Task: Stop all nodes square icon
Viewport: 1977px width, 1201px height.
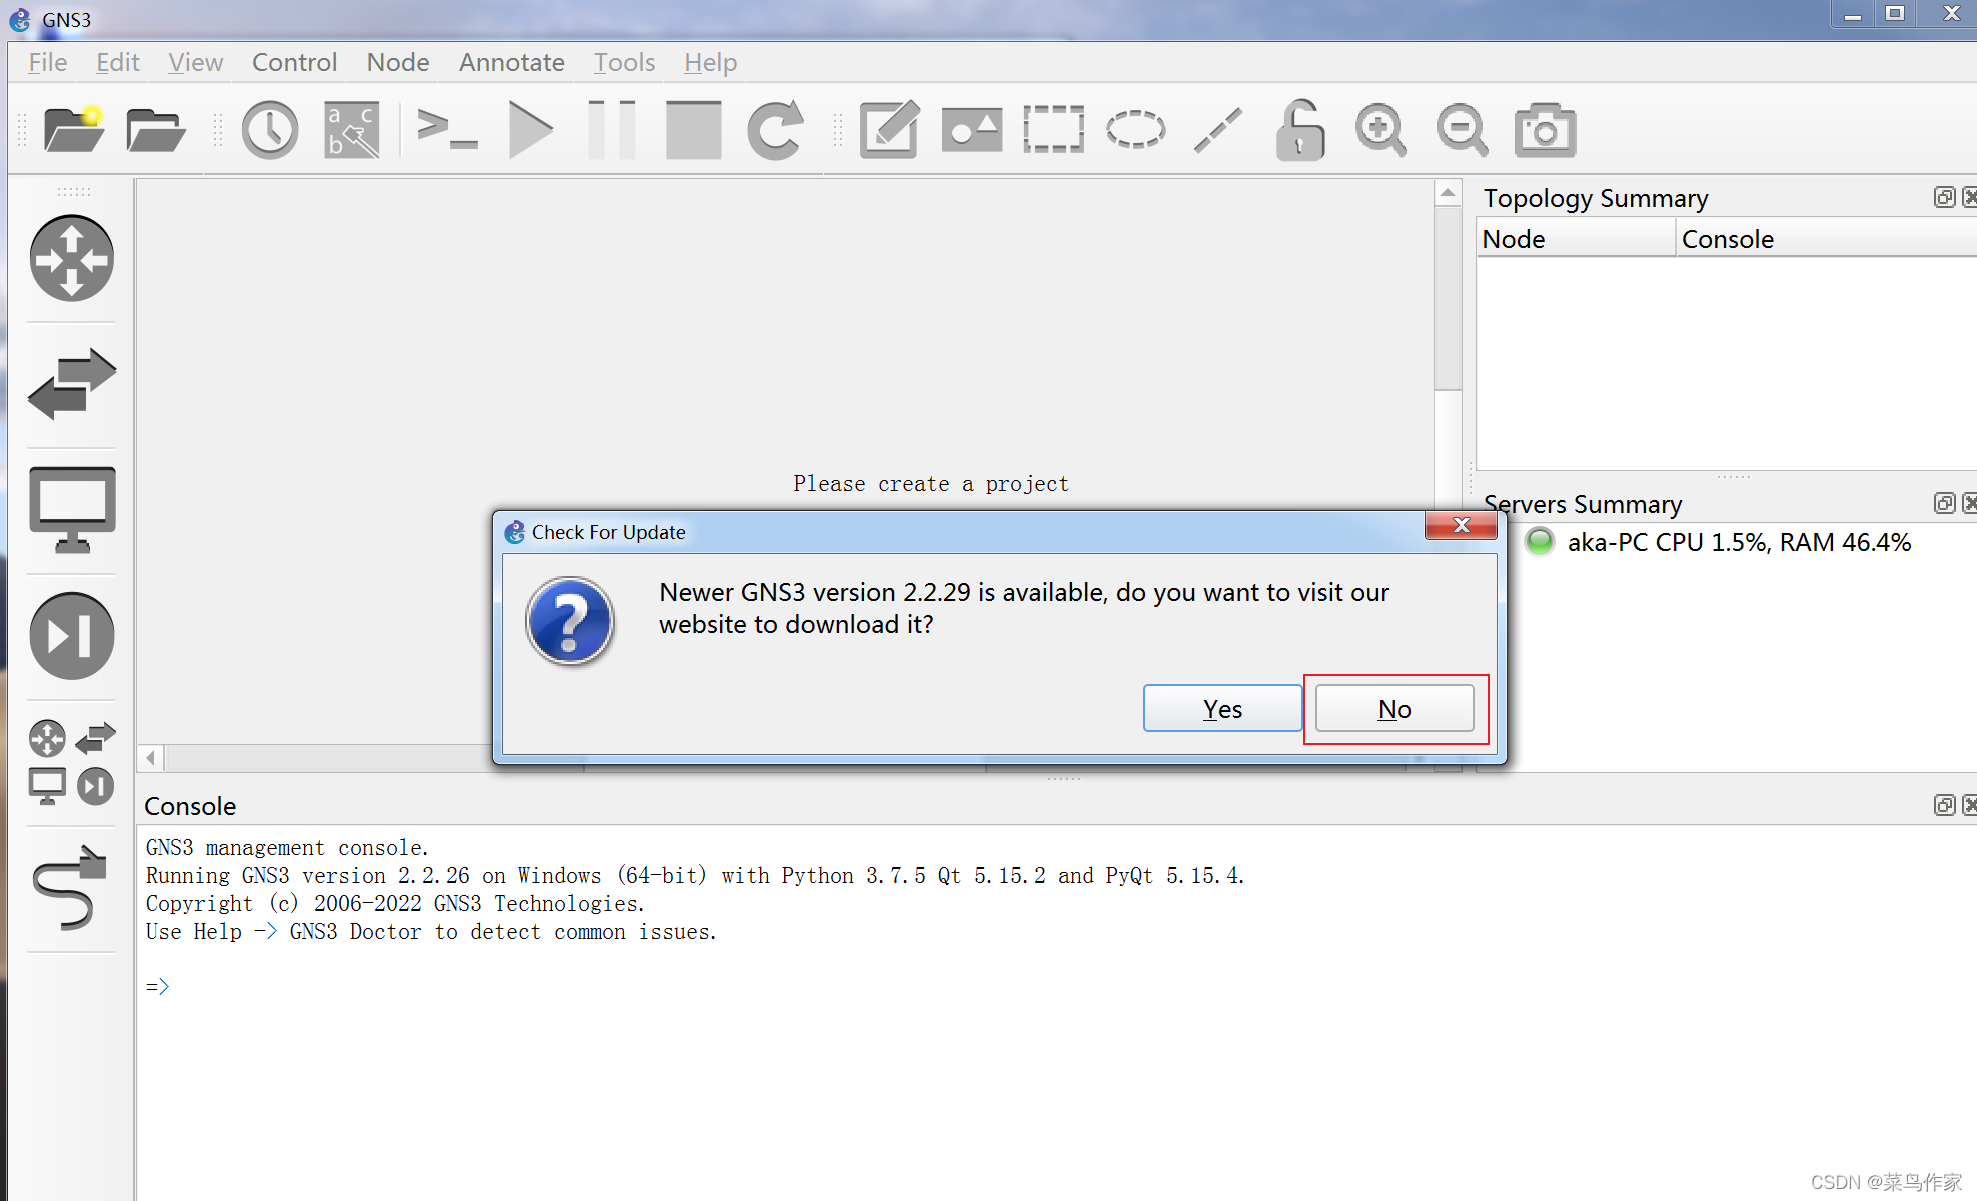Action: (693, 130)
